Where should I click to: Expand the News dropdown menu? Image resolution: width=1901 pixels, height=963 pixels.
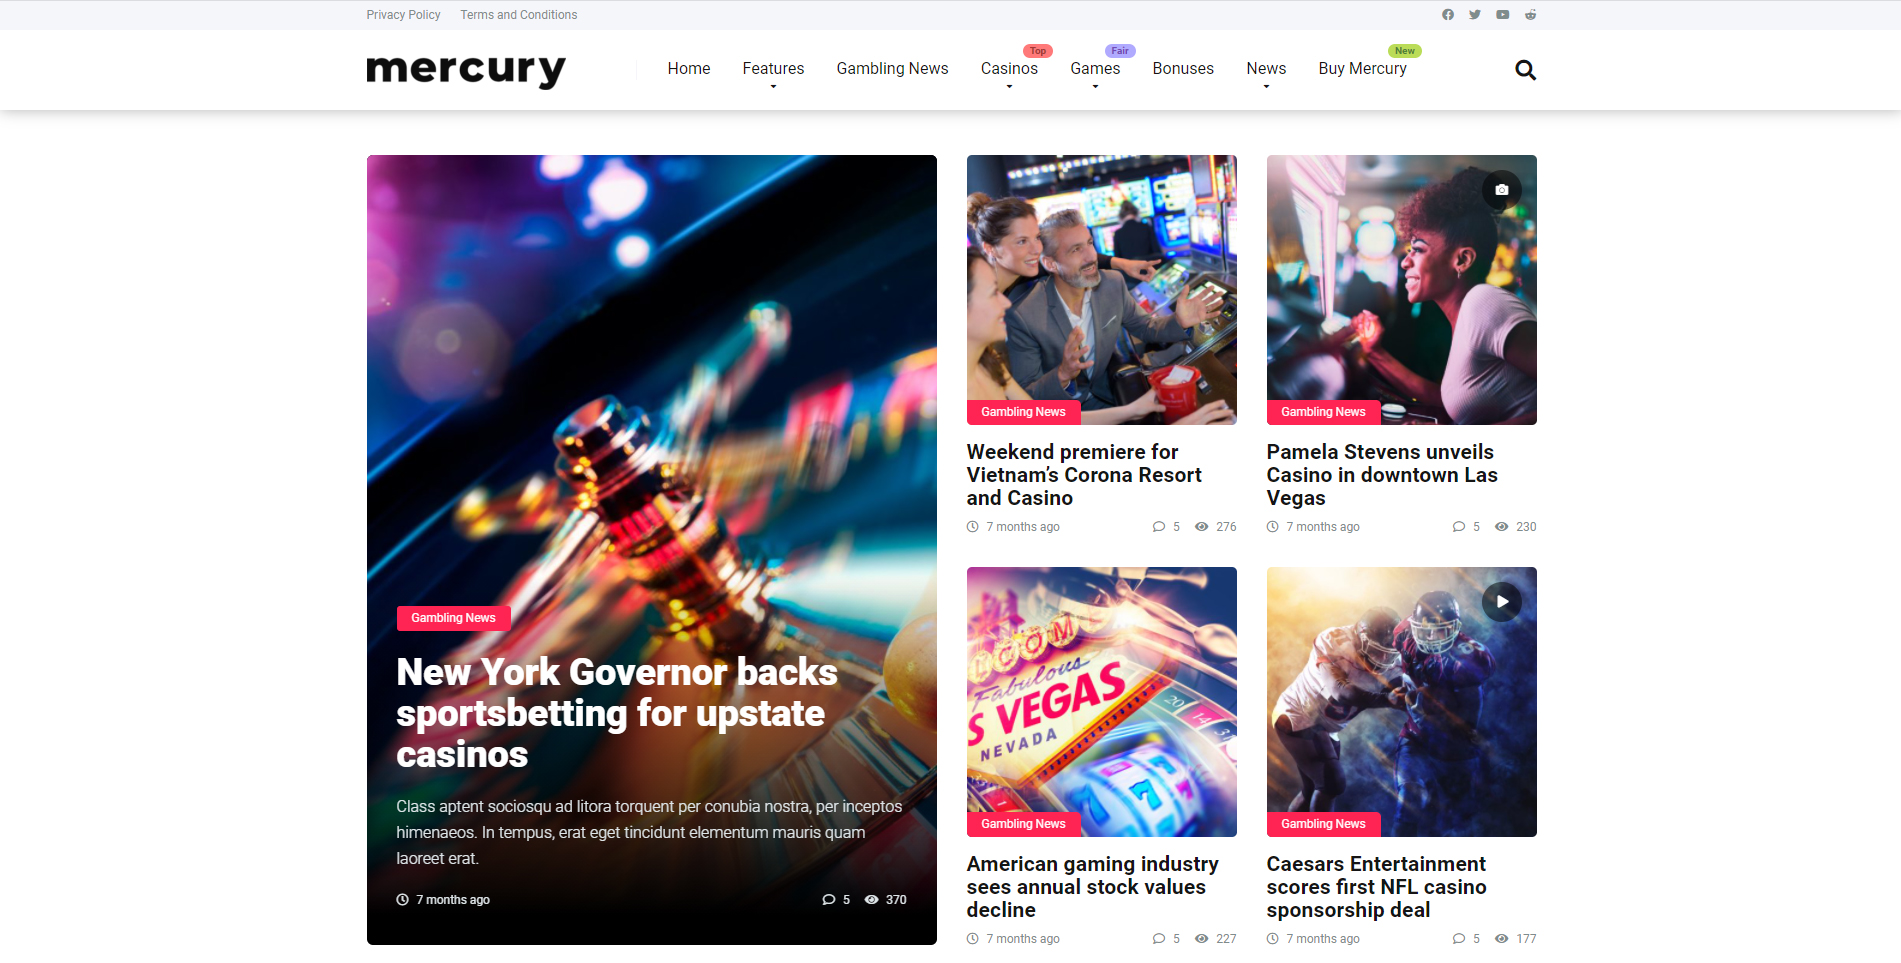tap(1266, 69)
